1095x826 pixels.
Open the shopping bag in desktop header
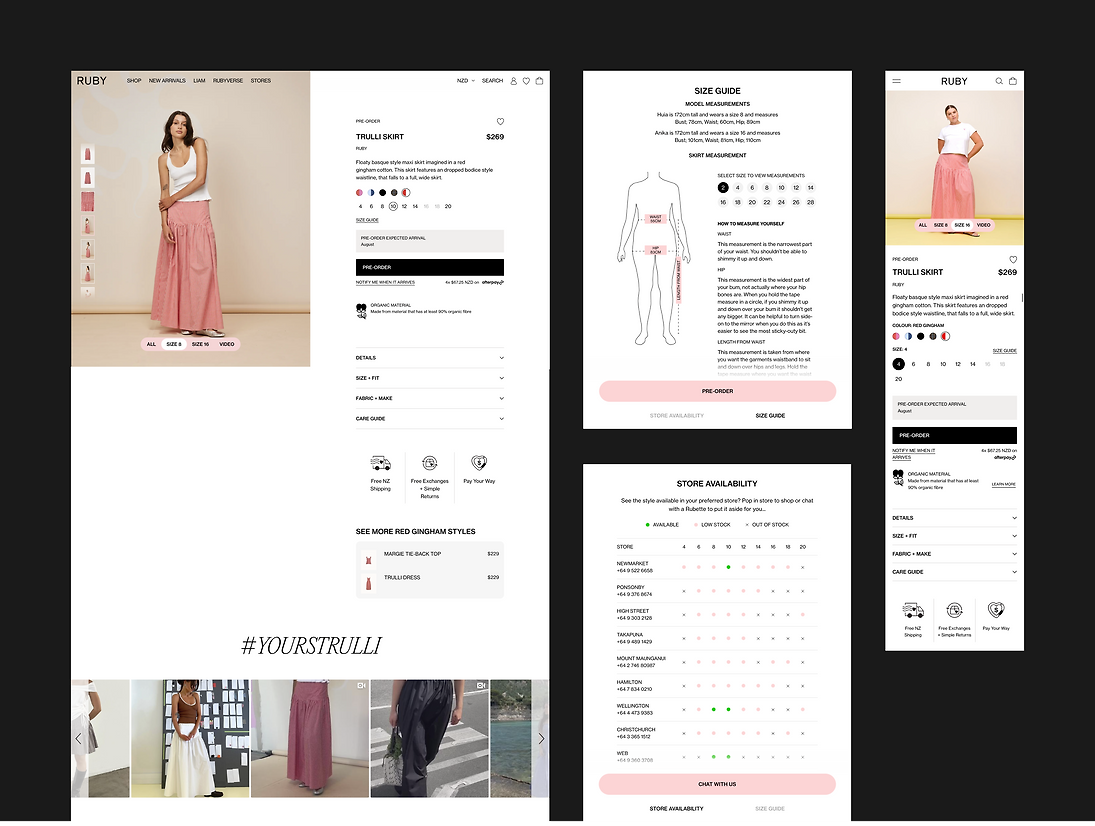click(540, 81)
